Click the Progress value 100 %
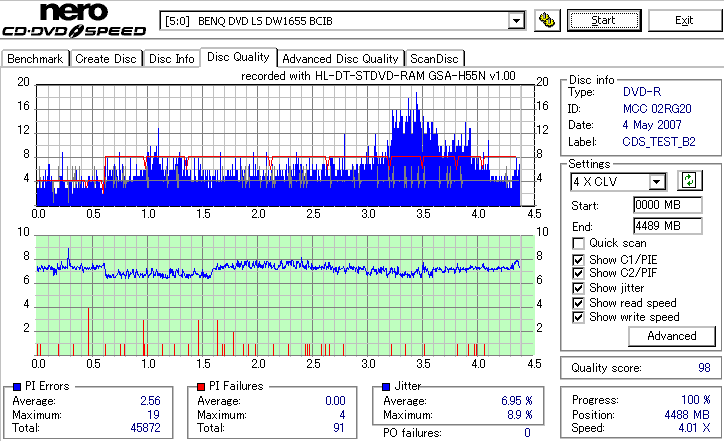Viewport: 724px width, 441px height. 695,400
